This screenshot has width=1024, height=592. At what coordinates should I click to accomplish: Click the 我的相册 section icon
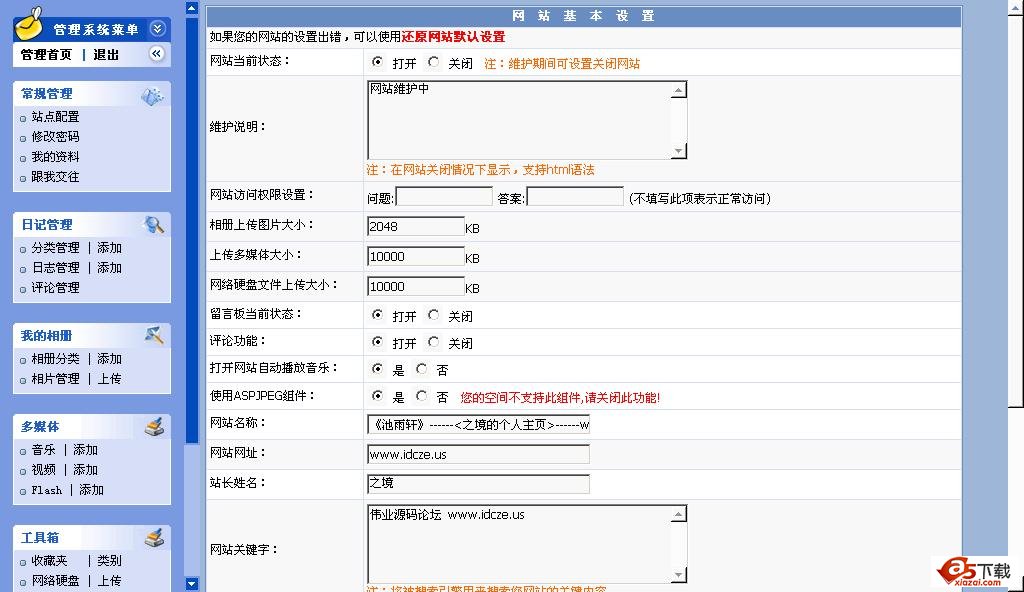coord(154,336)
